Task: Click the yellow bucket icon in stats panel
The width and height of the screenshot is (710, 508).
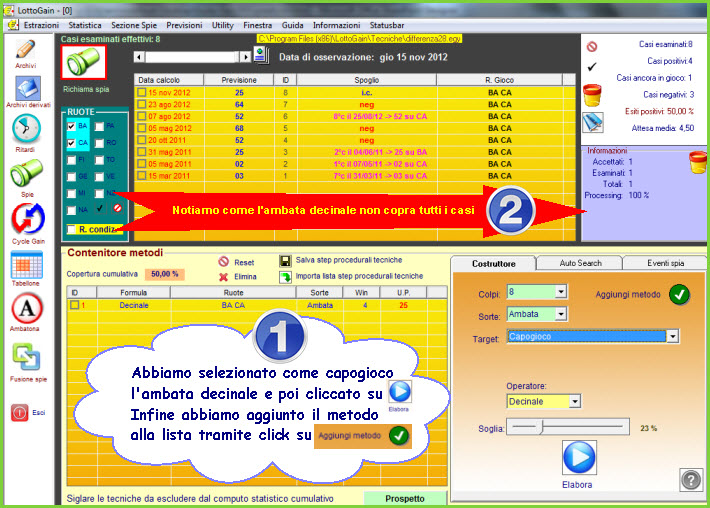Action: [x=592, y=95]
